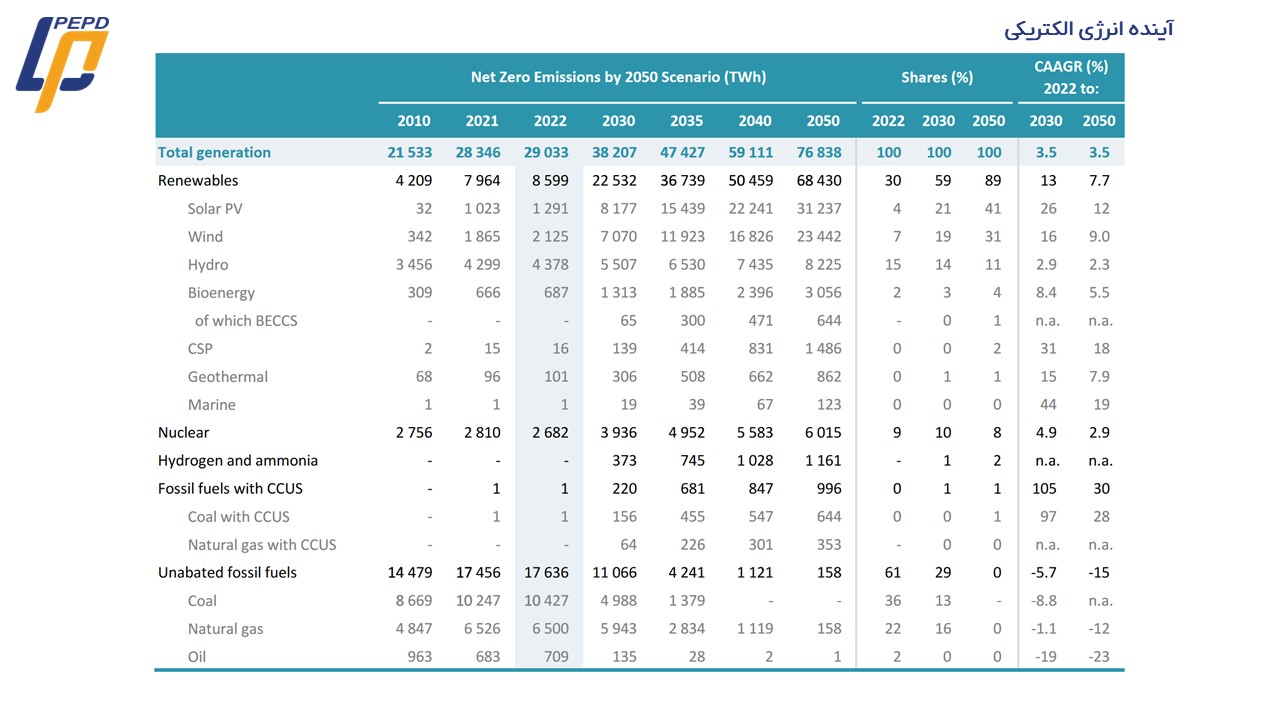Click the Renewables row label
Screen dimensions: 1280x720
(x=198, y=180)
